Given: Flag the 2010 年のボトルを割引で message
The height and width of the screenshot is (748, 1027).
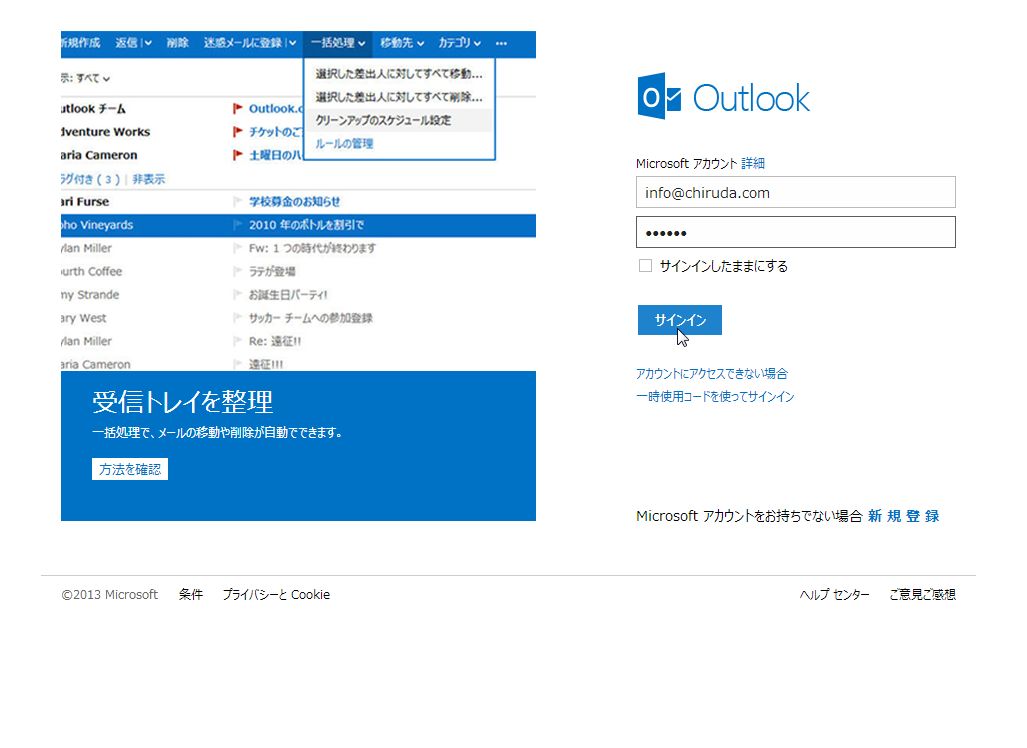Looking at the screenshot, I should 238,225.
